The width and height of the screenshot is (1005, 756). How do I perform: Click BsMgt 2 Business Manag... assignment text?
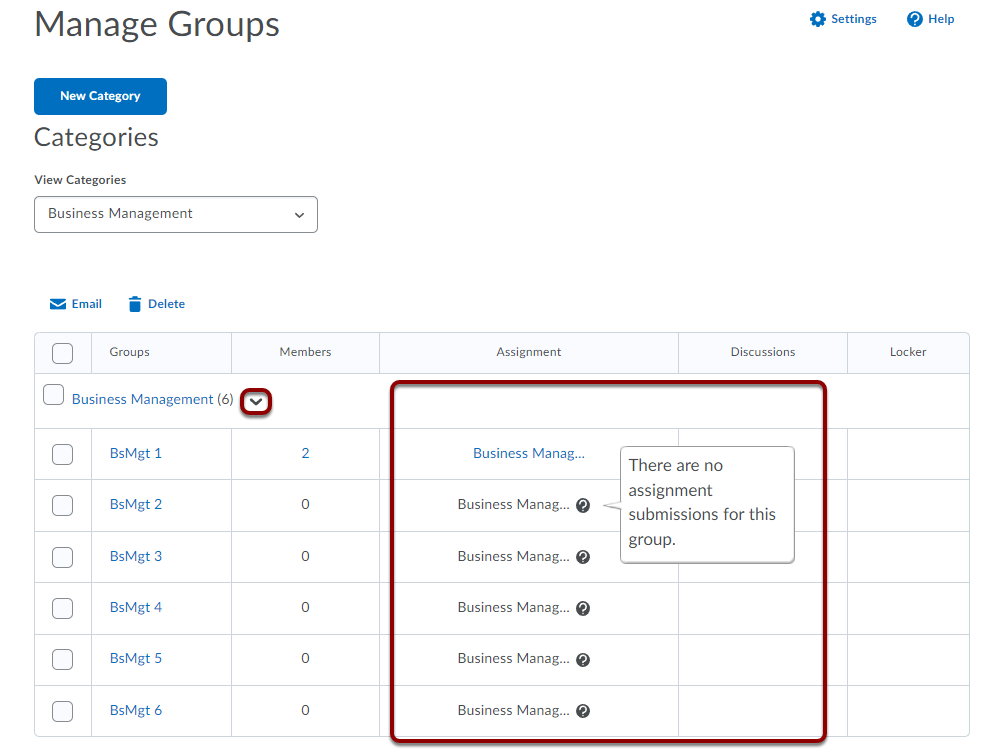(513, 505)
